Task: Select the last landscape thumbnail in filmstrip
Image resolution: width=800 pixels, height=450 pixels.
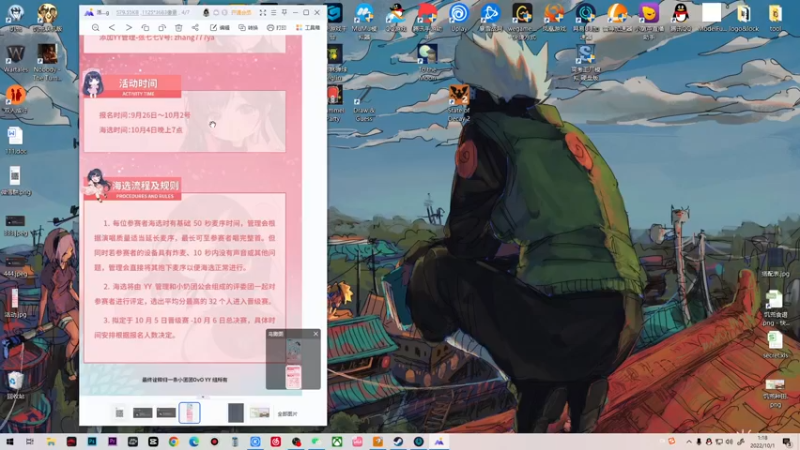Action: tap(260, 413)
